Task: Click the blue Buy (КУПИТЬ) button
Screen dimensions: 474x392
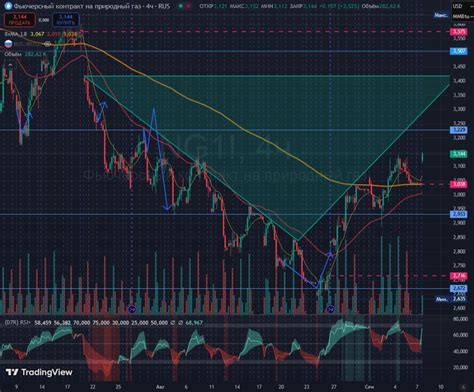Action: pos(66,20)
